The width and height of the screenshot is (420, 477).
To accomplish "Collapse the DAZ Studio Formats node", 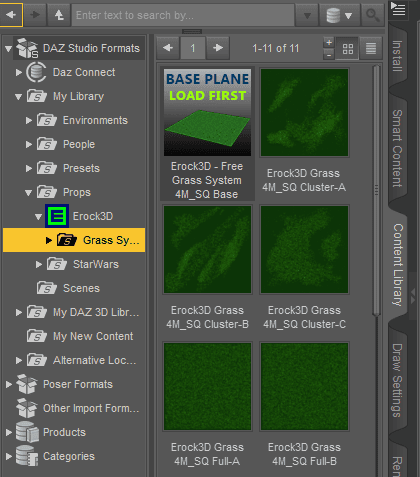I will [x=8, y=49].
